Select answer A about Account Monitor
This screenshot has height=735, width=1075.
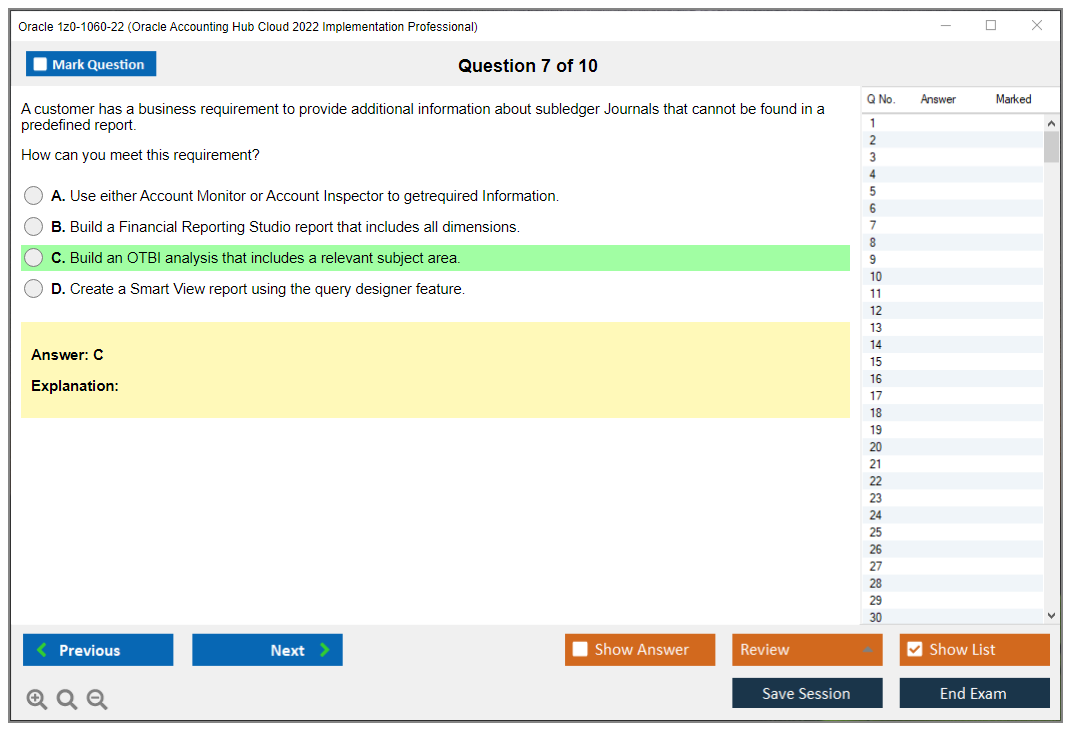(34, 196)
